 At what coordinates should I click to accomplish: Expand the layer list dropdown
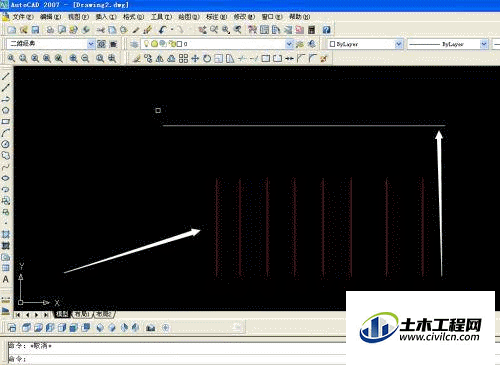point(289,44)
